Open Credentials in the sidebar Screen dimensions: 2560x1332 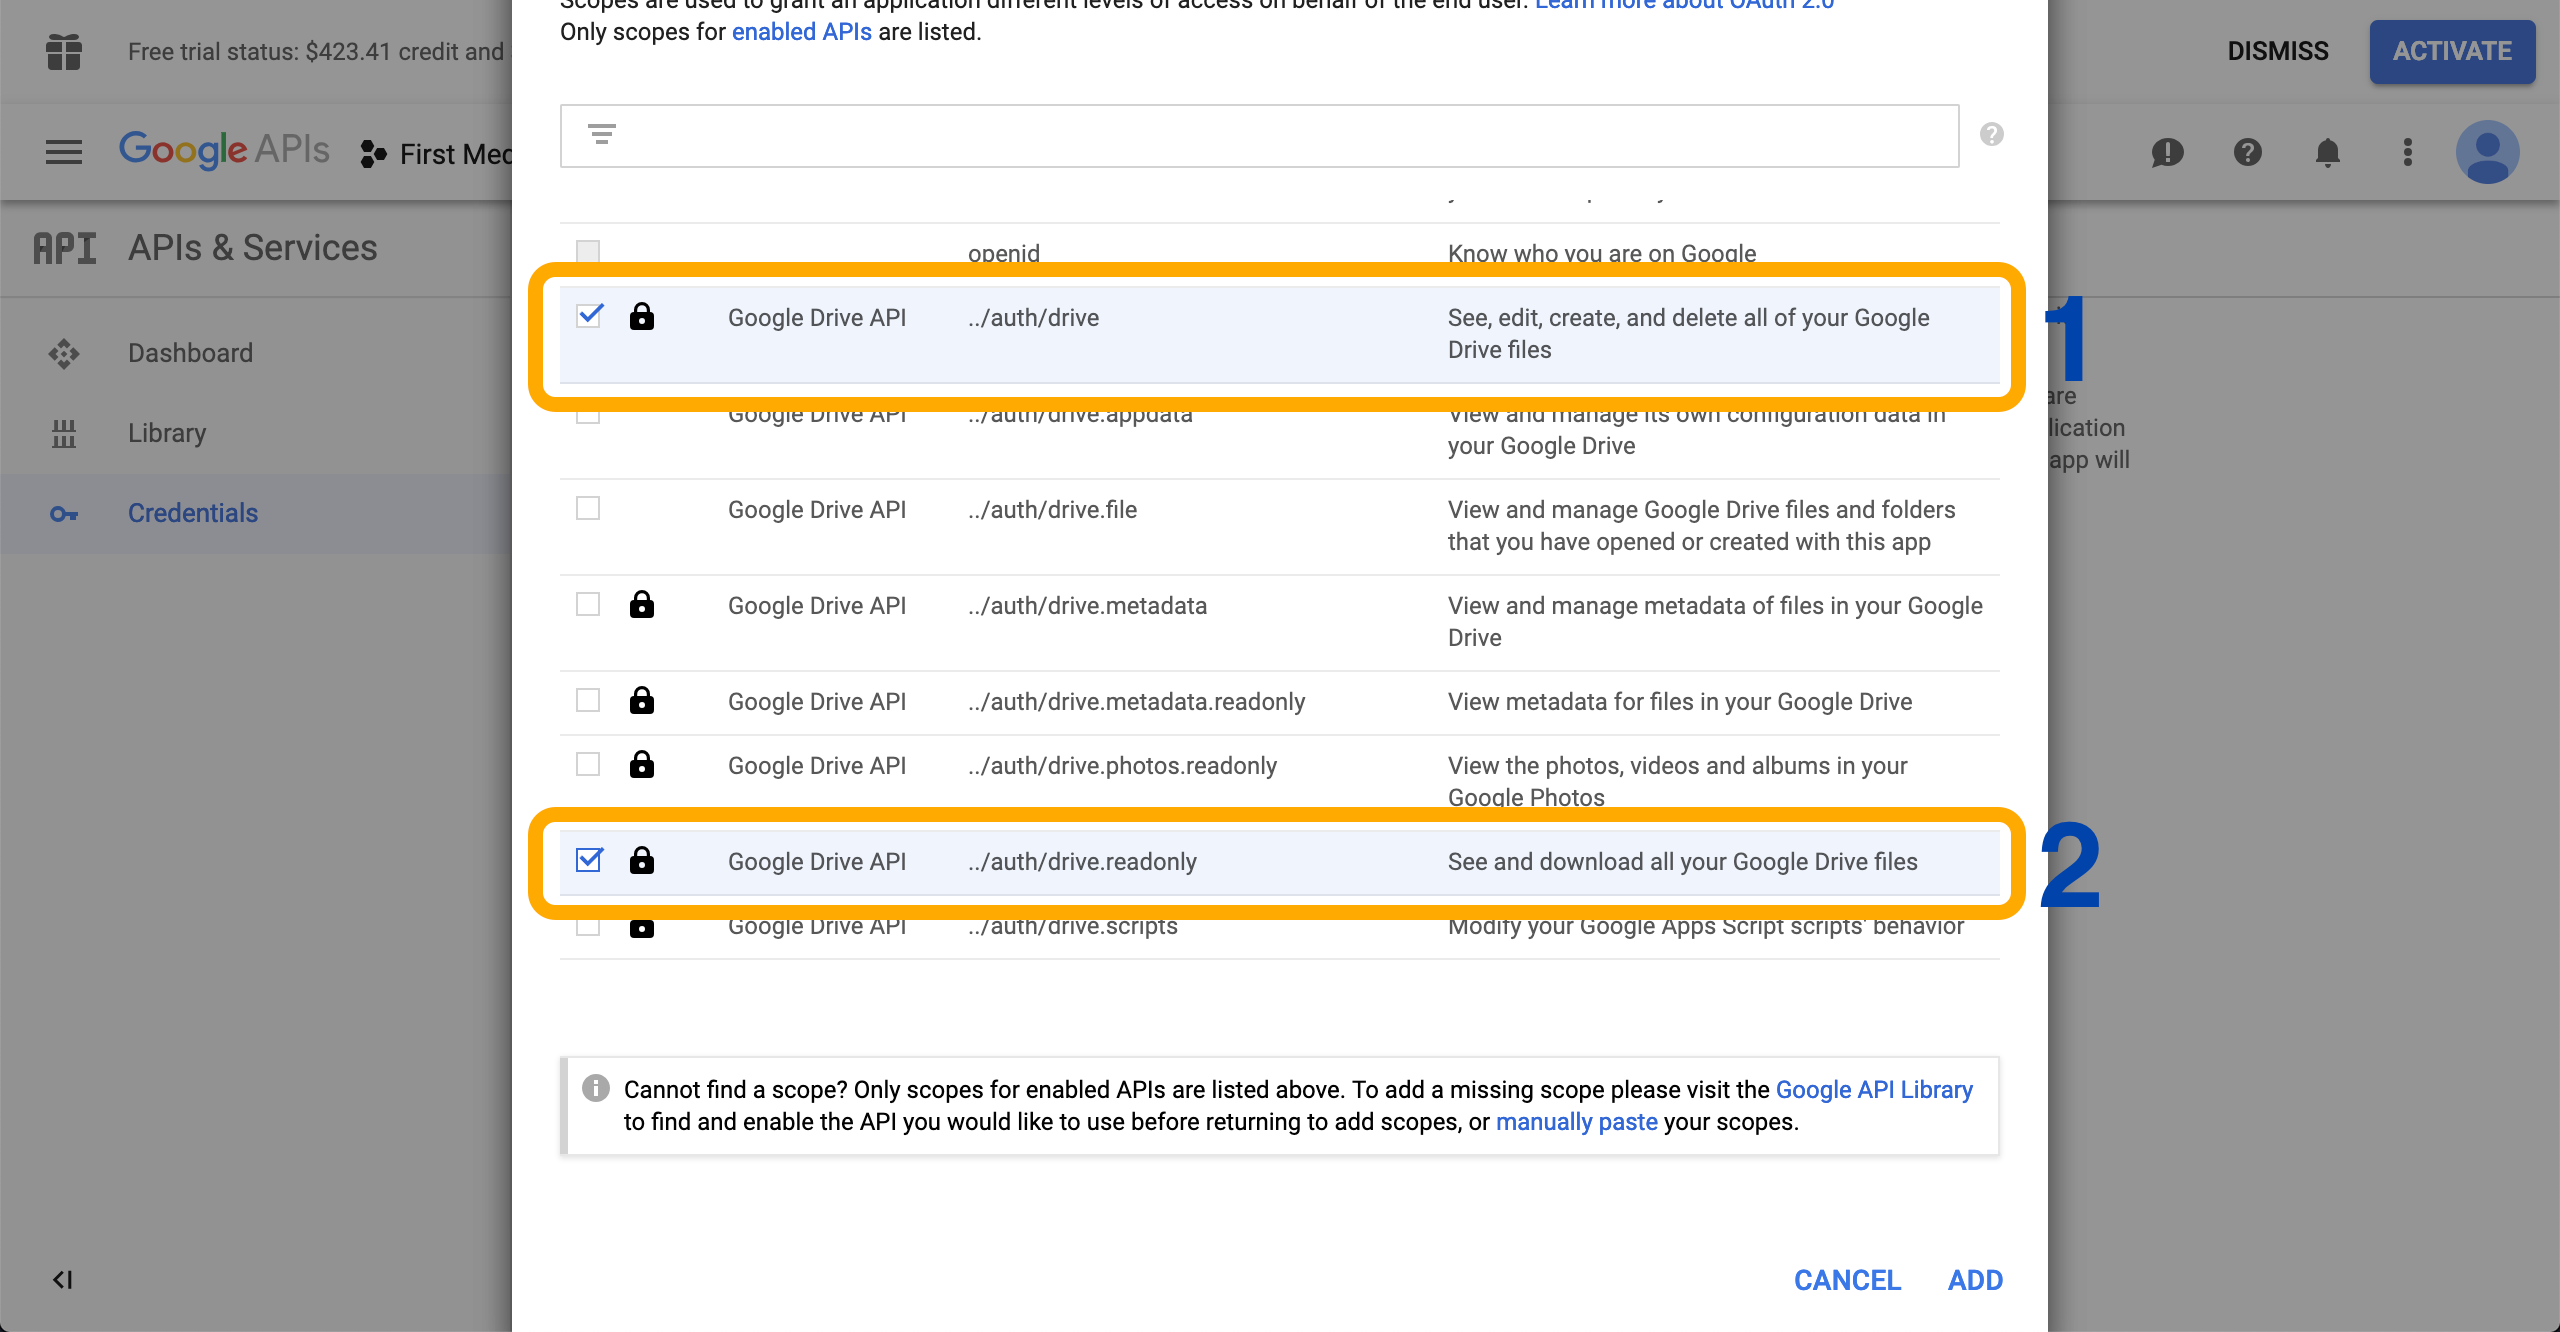(x=193, y=513)
